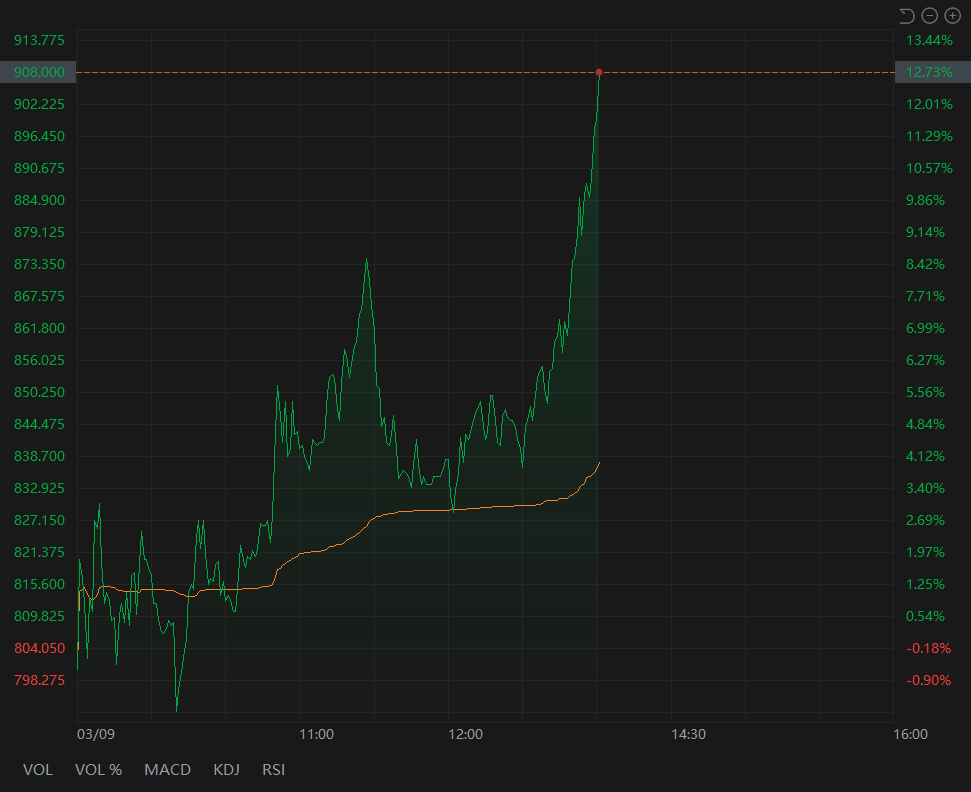Click the 11:00 time axis label
971x792 pixels.
(x=316, y=734)
